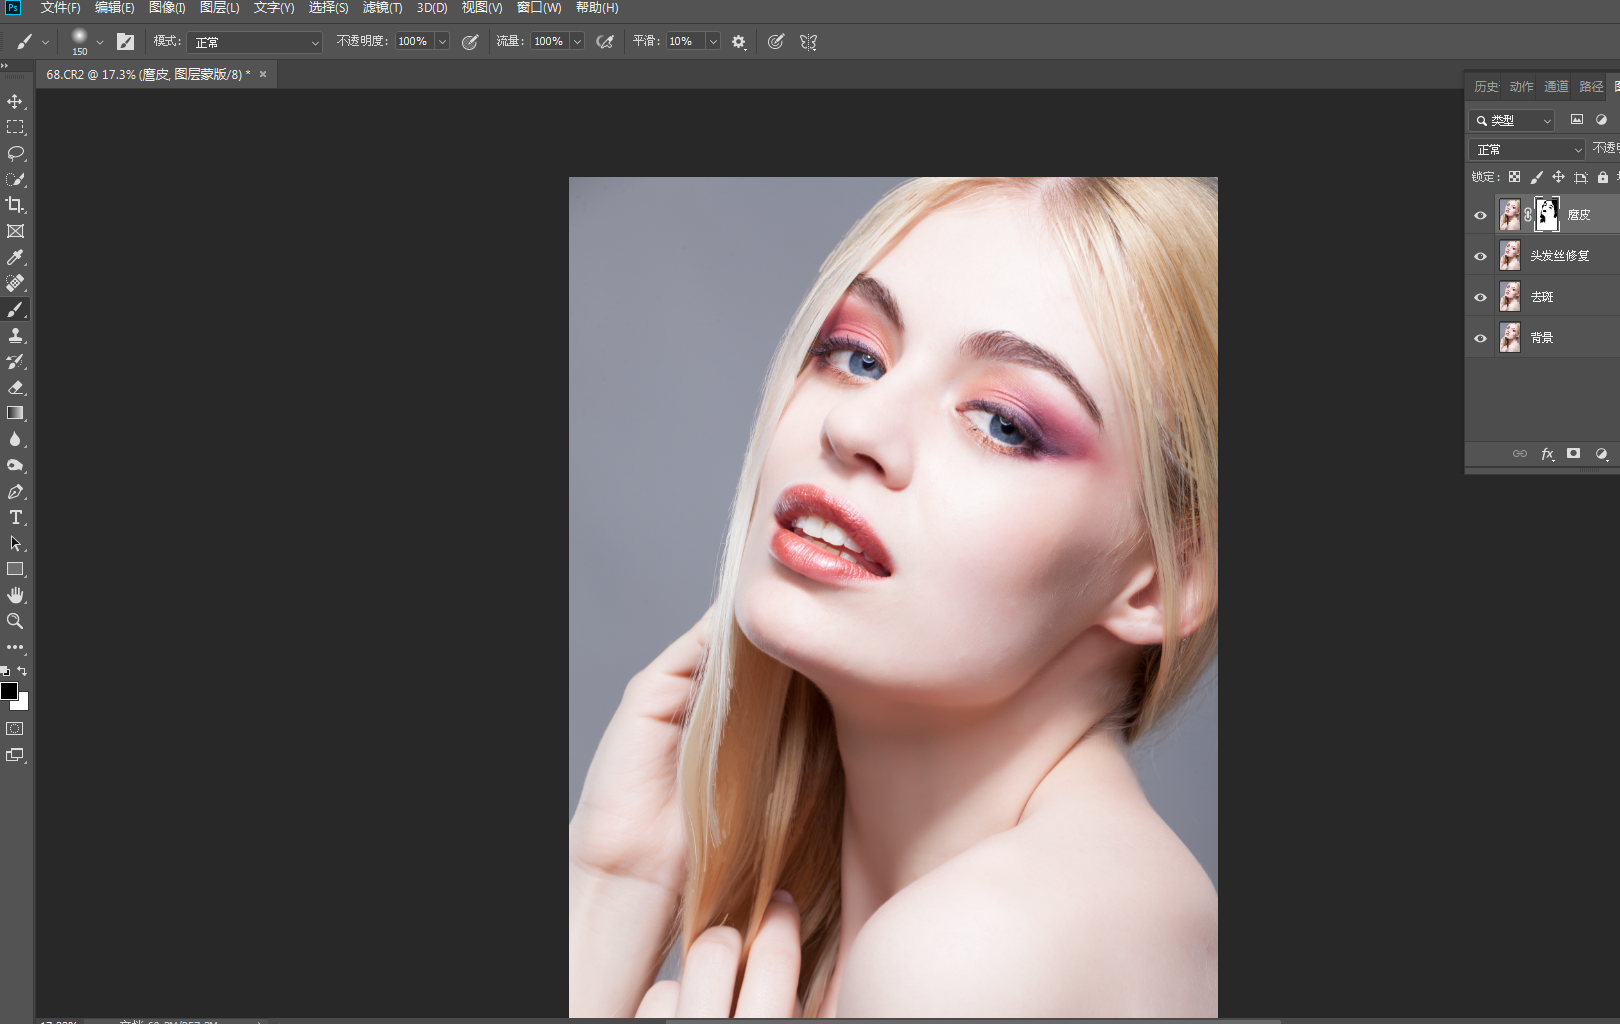Select the Brush tool in toolbox
This screenshot has width=1620, height=1024.
click(x=15, y=309)
